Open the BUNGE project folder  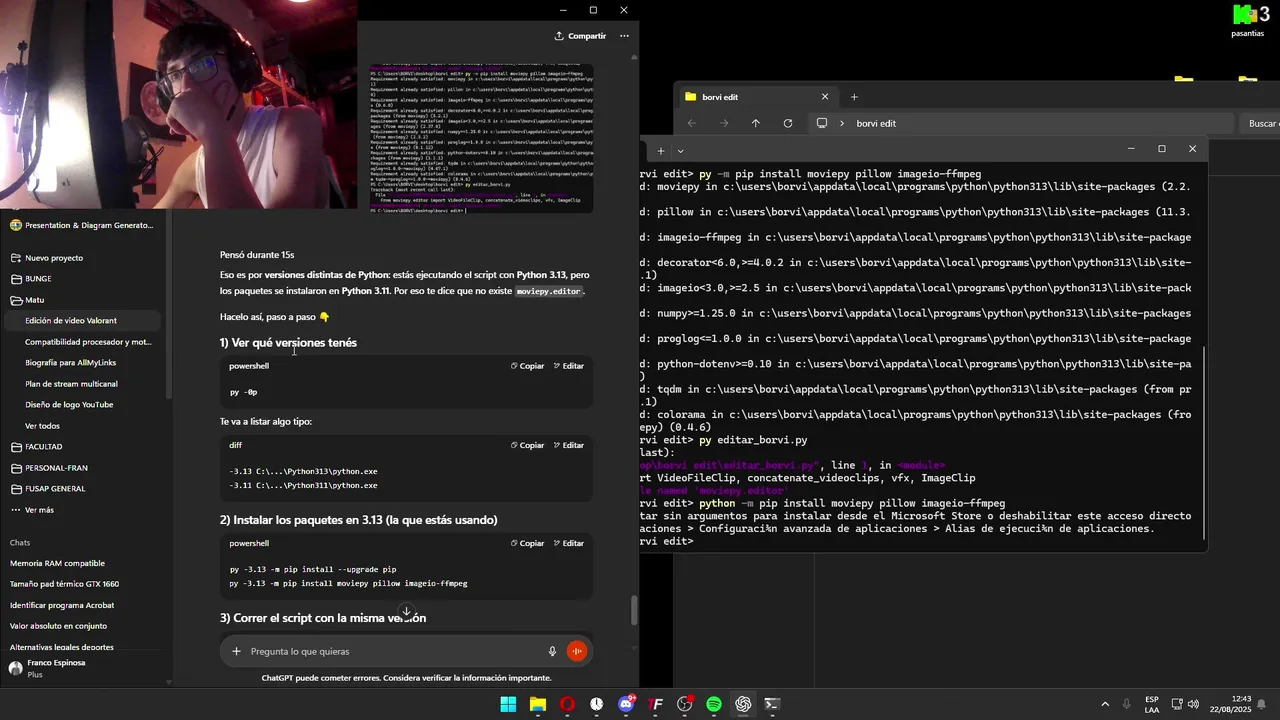tap(82, 279)
